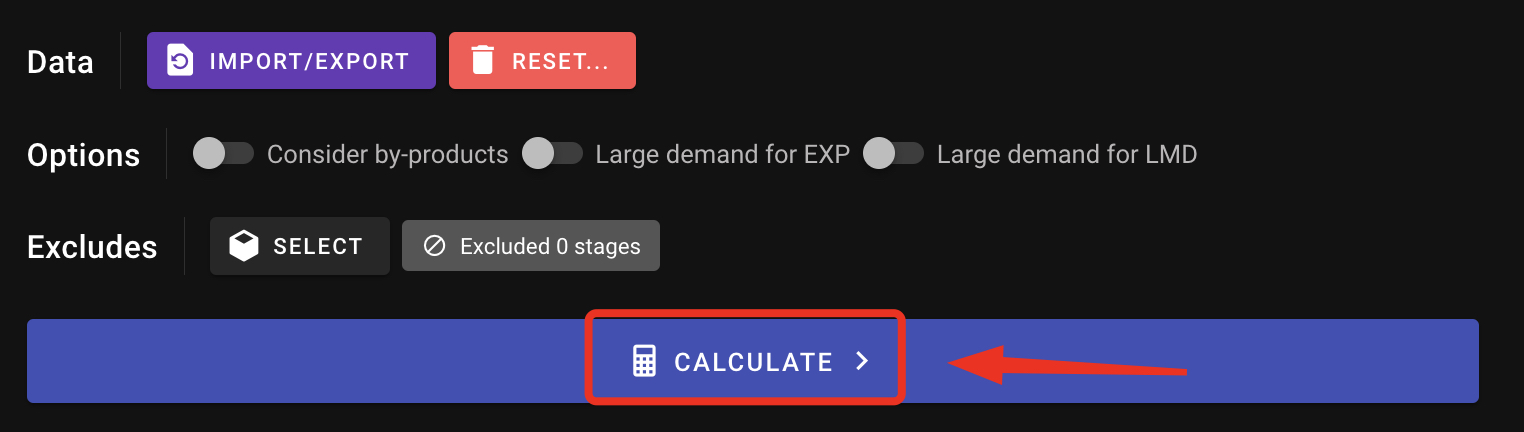
Task: Toggle the Consider by-products switch
Action: [x=223, y=154]
